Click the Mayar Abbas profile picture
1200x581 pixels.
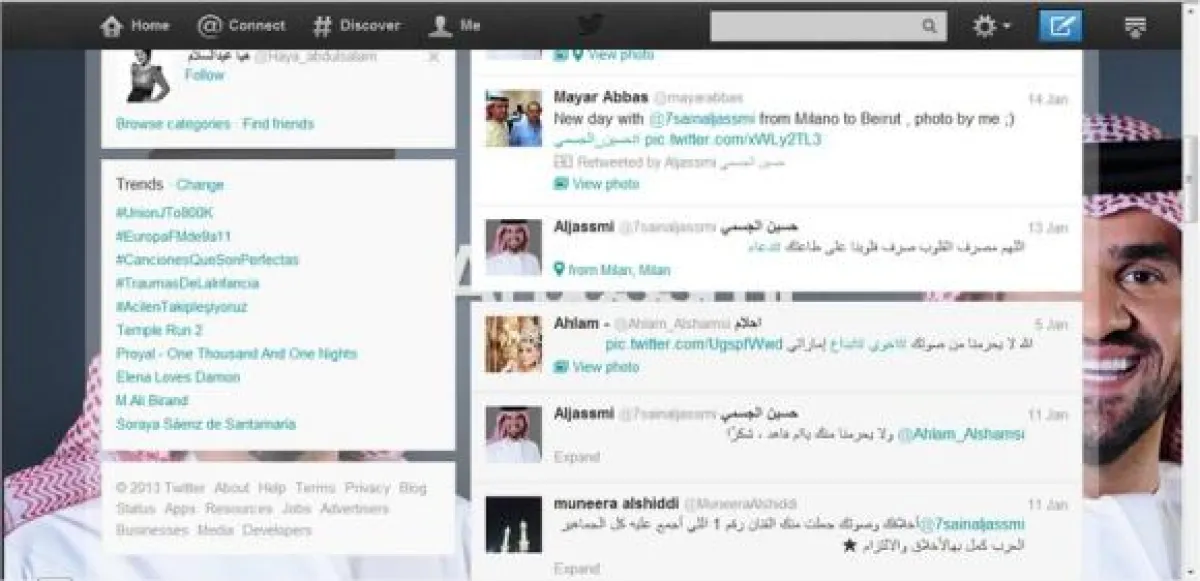pyautogui.click(x=513, y=119)
